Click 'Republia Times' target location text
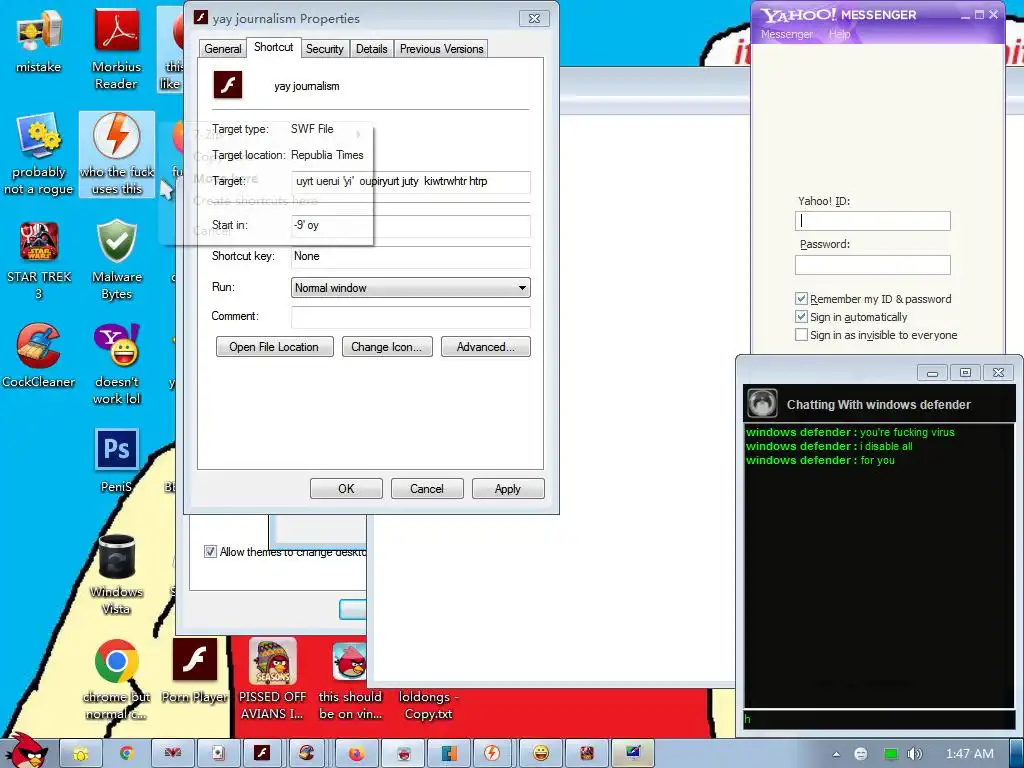 pyautogui.click(x=327, y=155)
